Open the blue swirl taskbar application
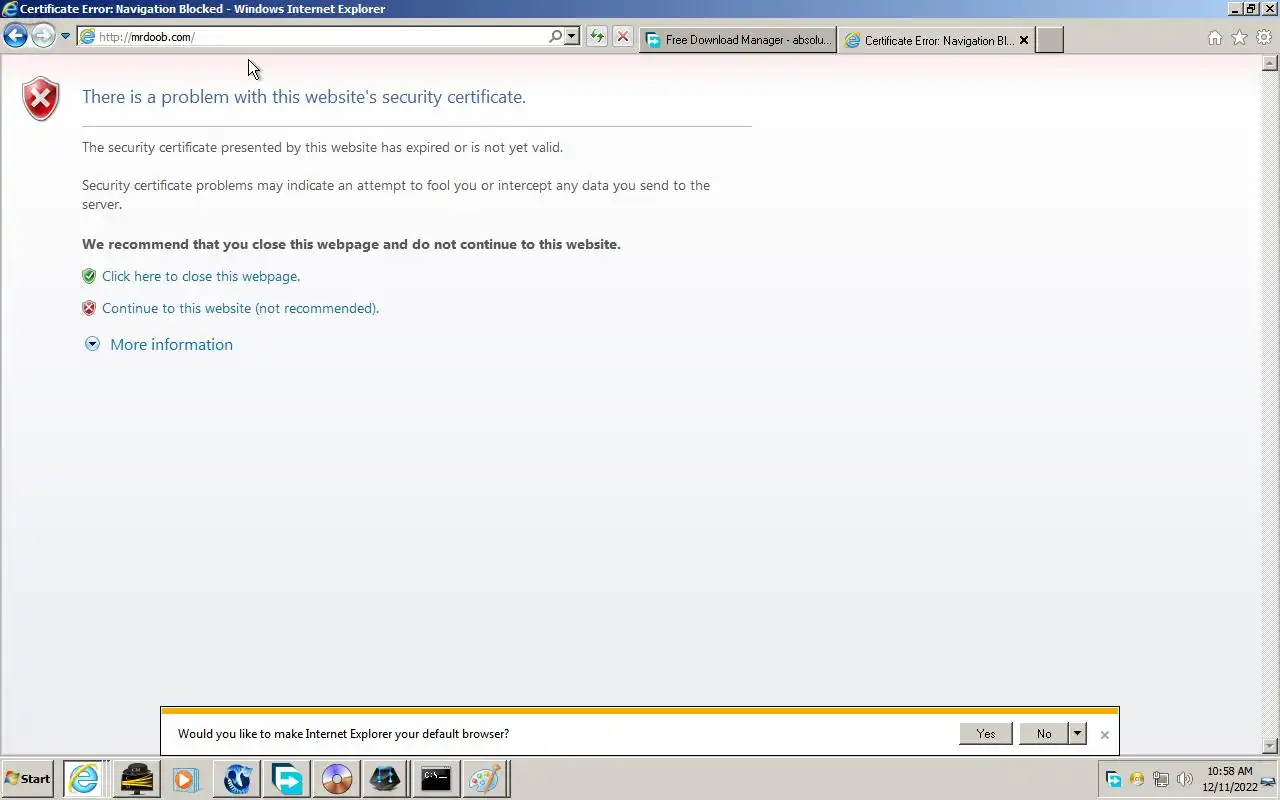The image size is (1280, 800). tap(237, 778)
